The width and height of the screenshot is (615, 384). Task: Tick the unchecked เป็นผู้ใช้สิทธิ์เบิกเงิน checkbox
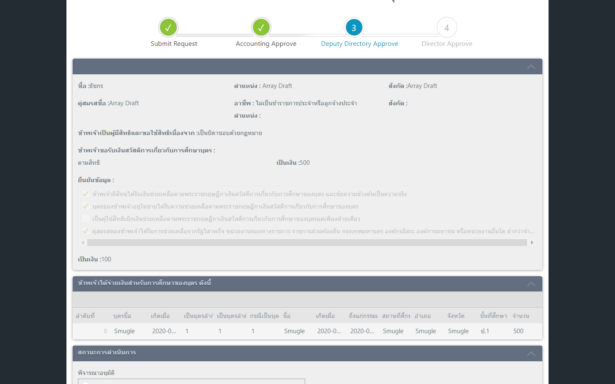coord(85,218)
